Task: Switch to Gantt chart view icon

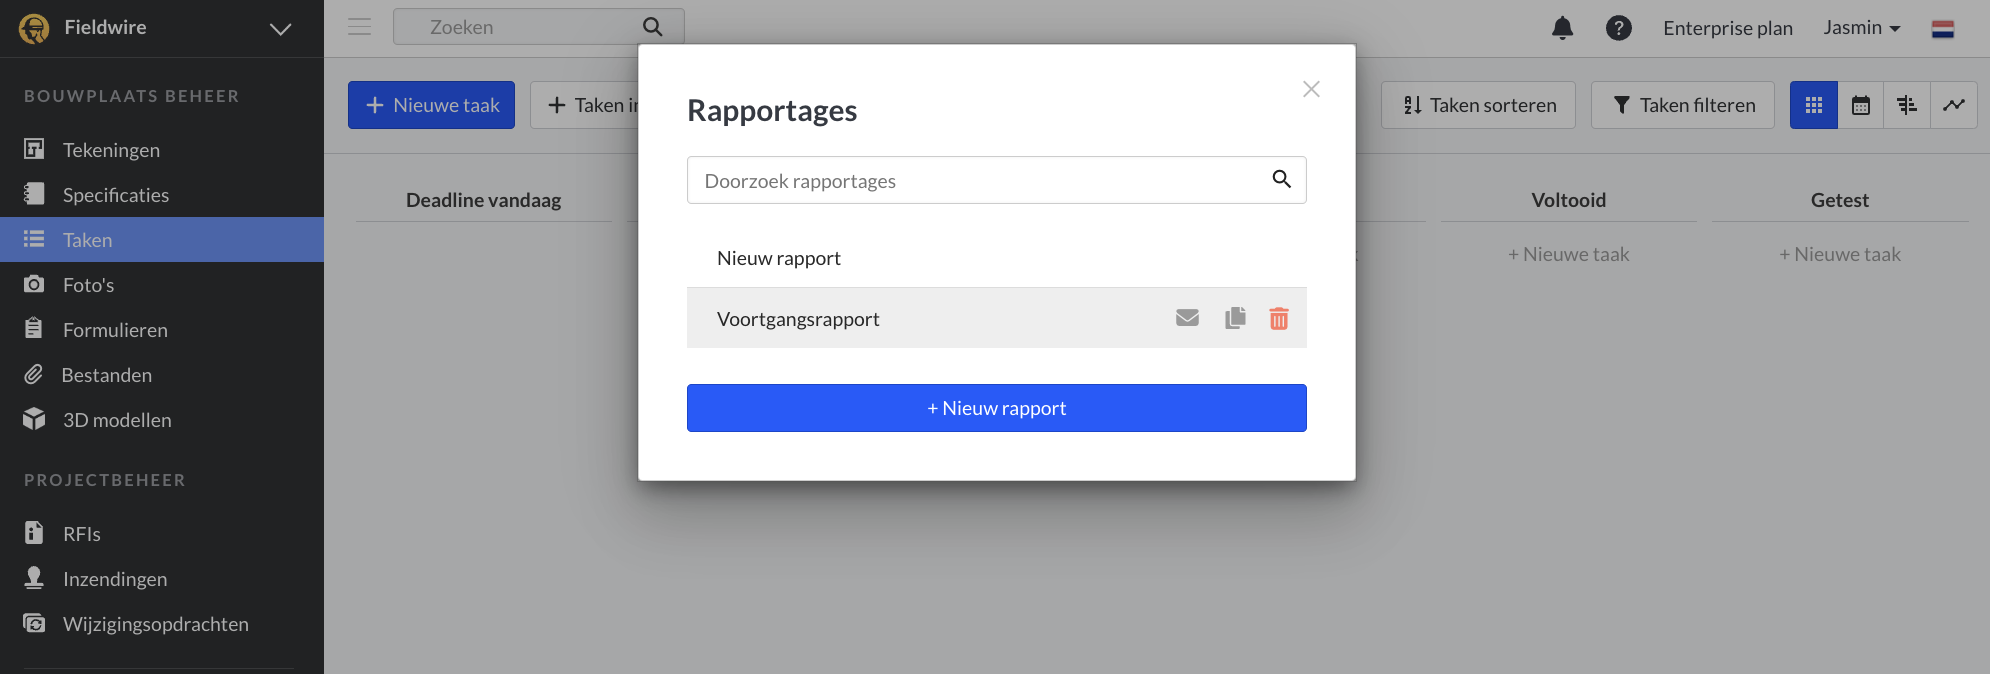Action: [1907, 105]
